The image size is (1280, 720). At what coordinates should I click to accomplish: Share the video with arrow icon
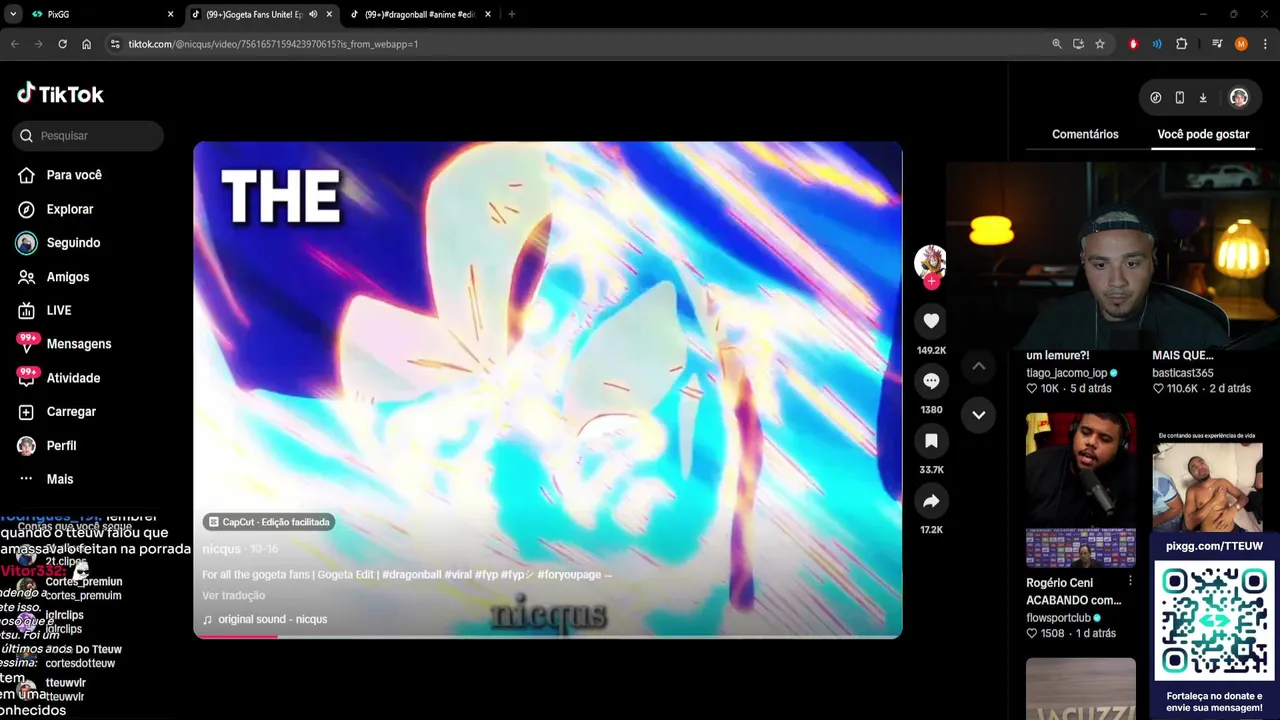931,501
